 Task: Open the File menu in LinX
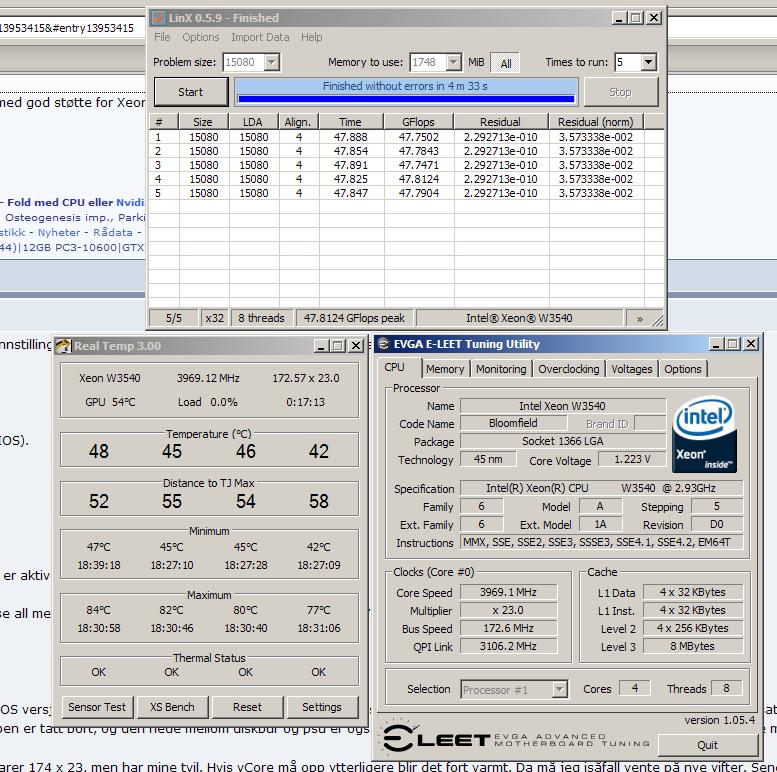[162, 37]
